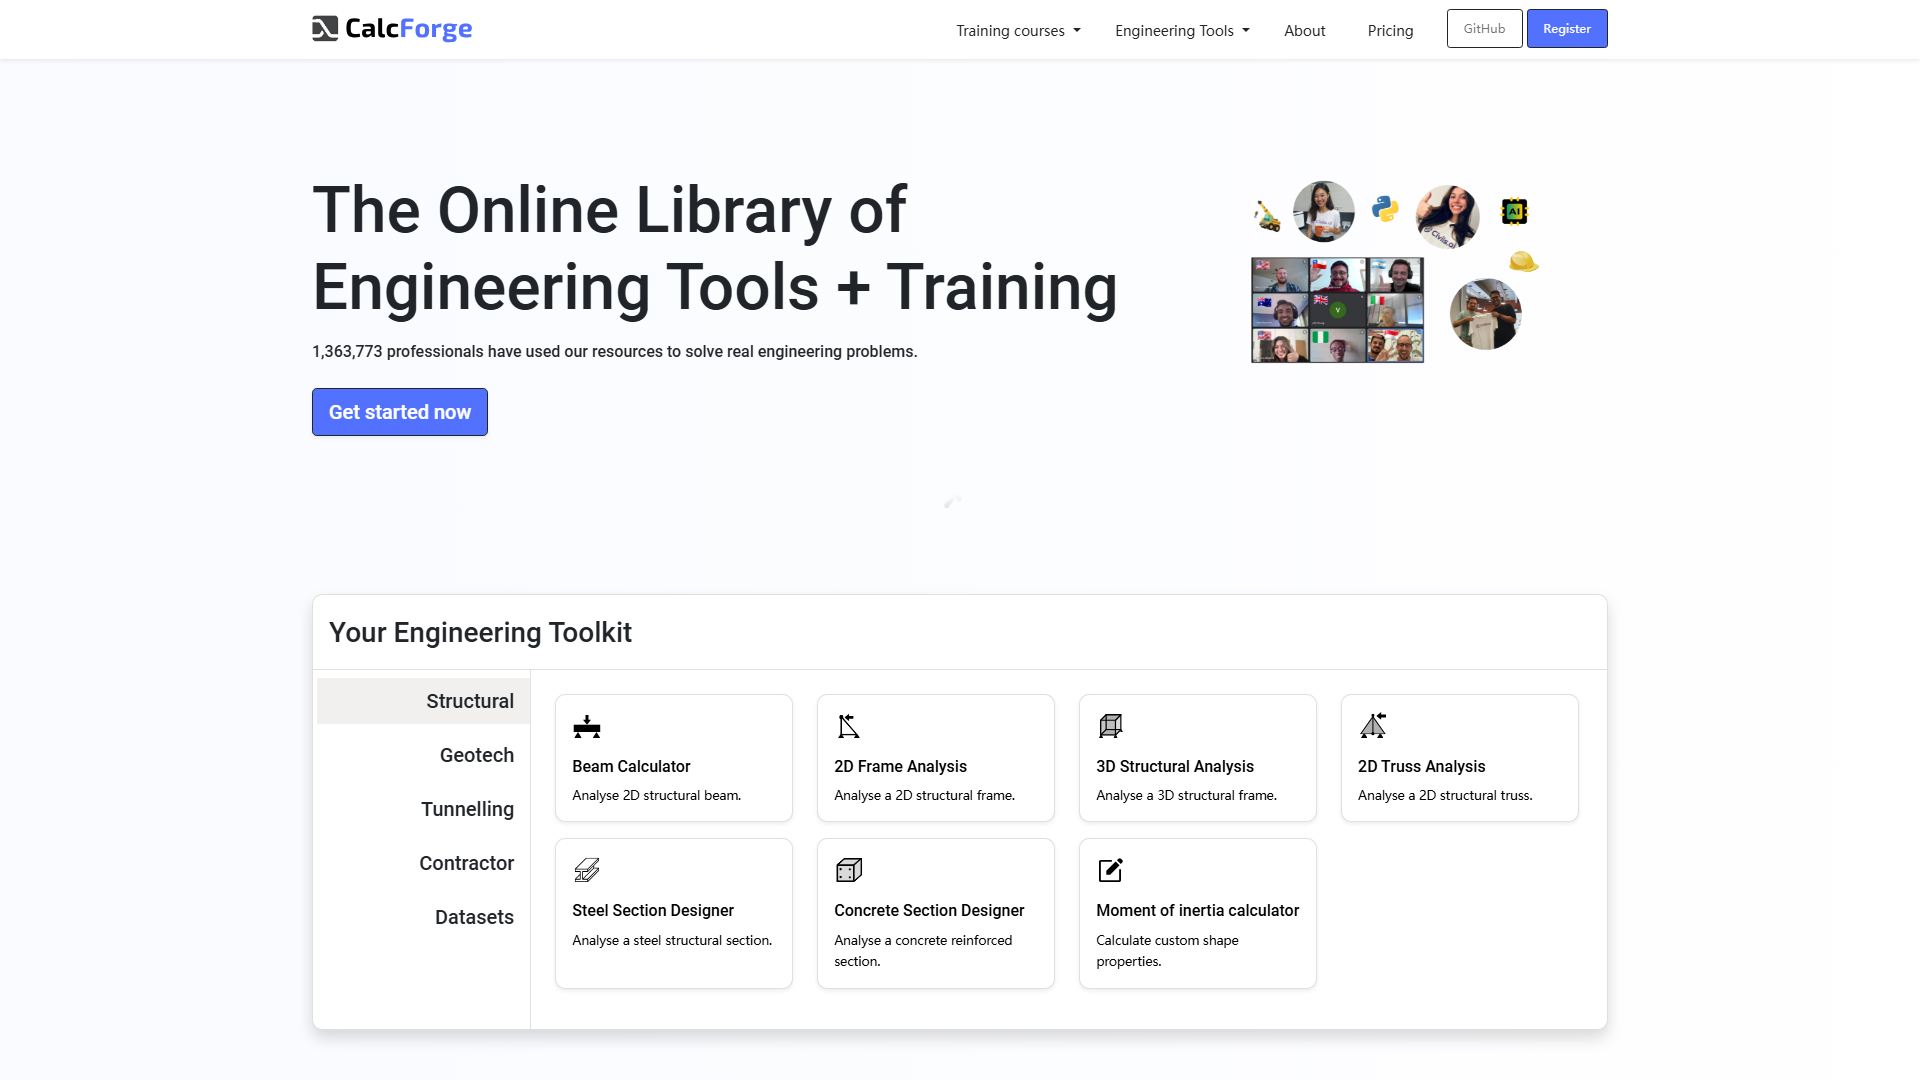Expand the Training courses dropdown
This screenshot has width=1920, height=1080.
(1018, 30)
